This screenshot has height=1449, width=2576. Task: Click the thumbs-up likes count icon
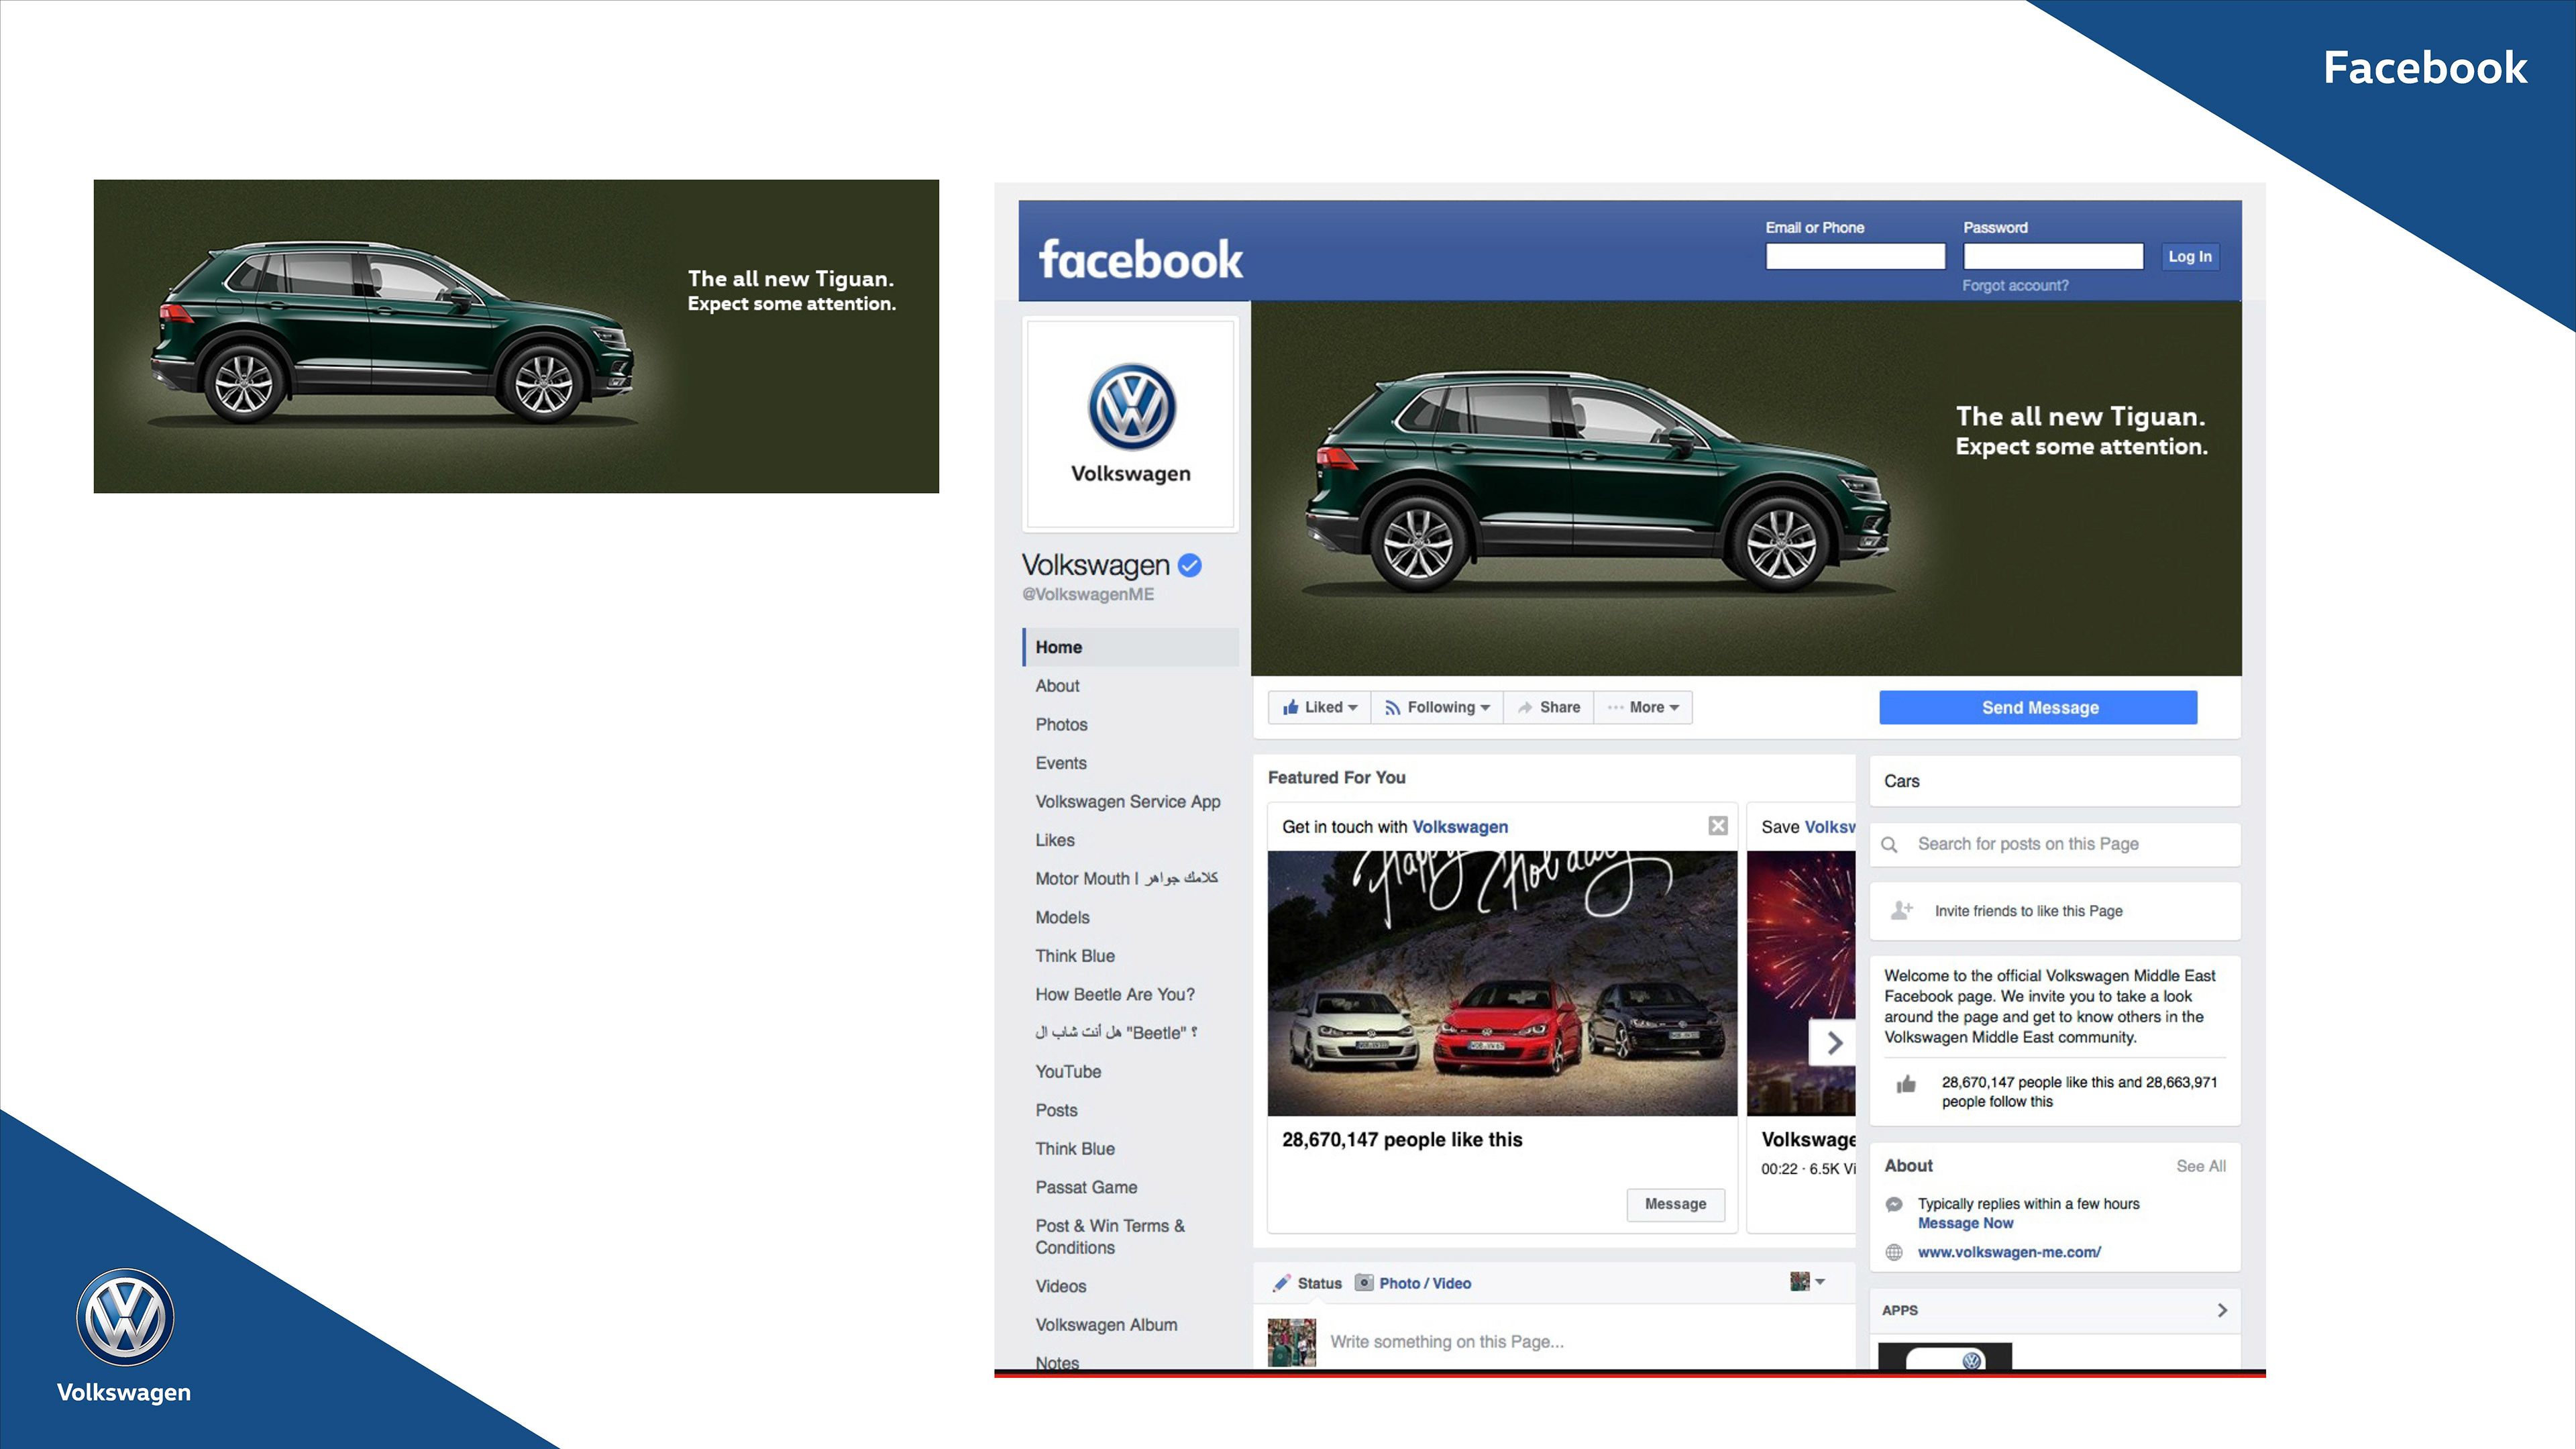click(1906, 1085)
